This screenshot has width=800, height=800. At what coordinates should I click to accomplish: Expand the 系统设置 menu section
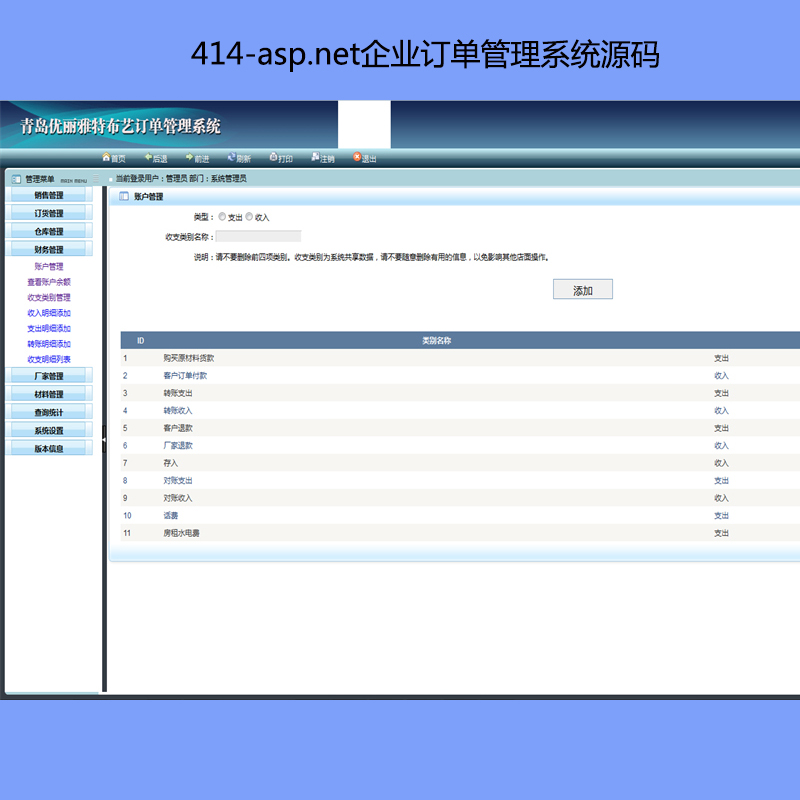(x=48, y=431)
